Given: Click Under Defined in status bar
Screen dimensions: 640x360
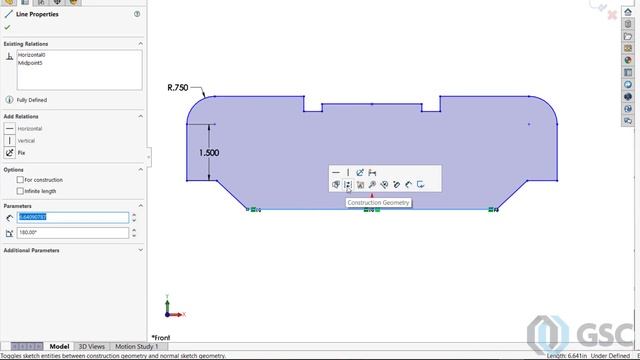Looking at the screenshot, I should coord(610,356).
